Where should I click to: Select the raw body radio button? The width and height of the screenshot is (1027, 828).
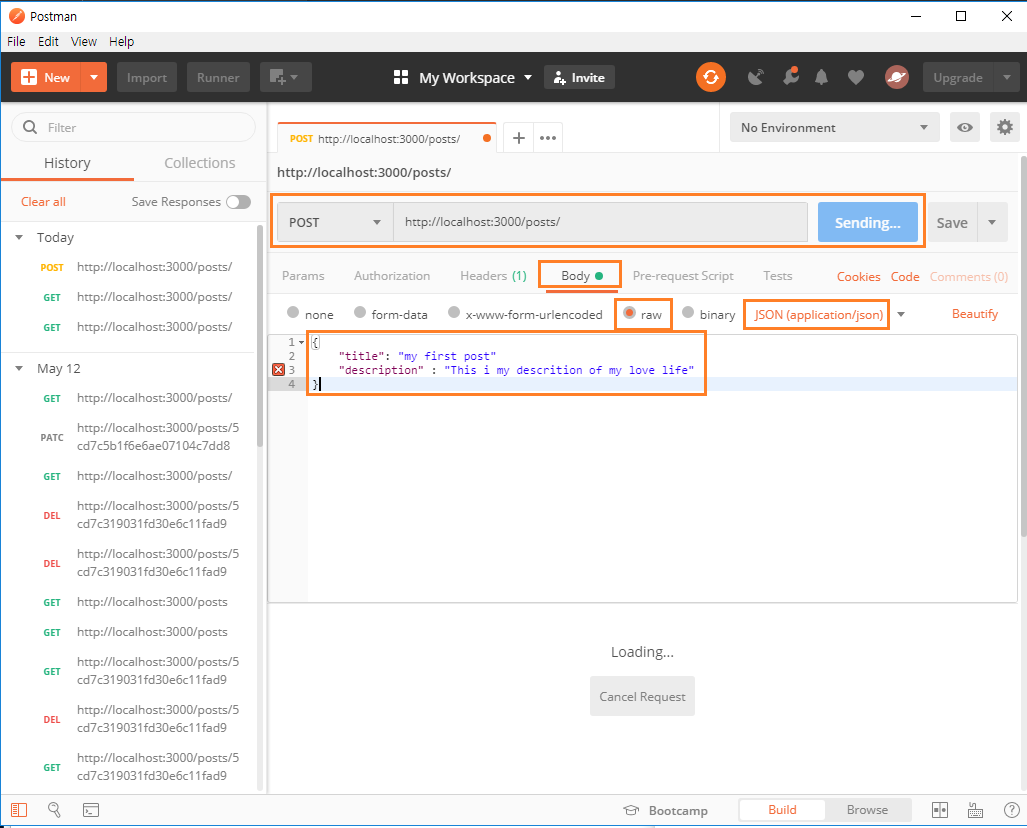(629, 312)
